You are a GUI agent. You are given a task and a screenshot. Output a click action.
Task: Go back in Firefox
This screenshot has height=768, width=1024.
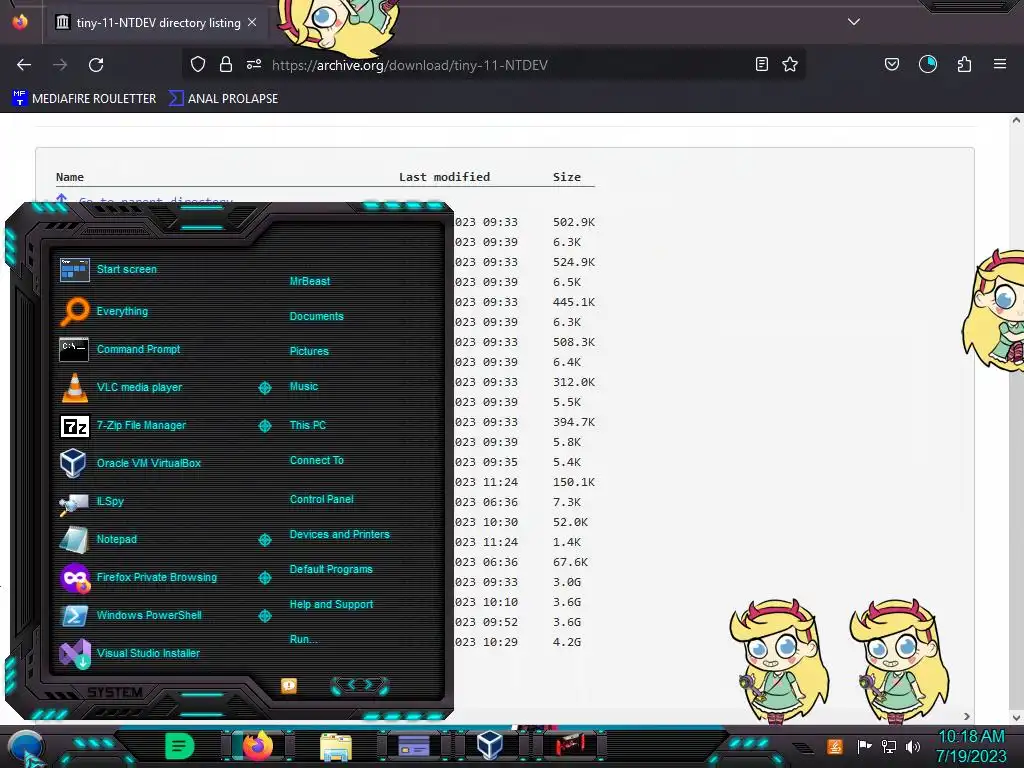tap(24, 65)
